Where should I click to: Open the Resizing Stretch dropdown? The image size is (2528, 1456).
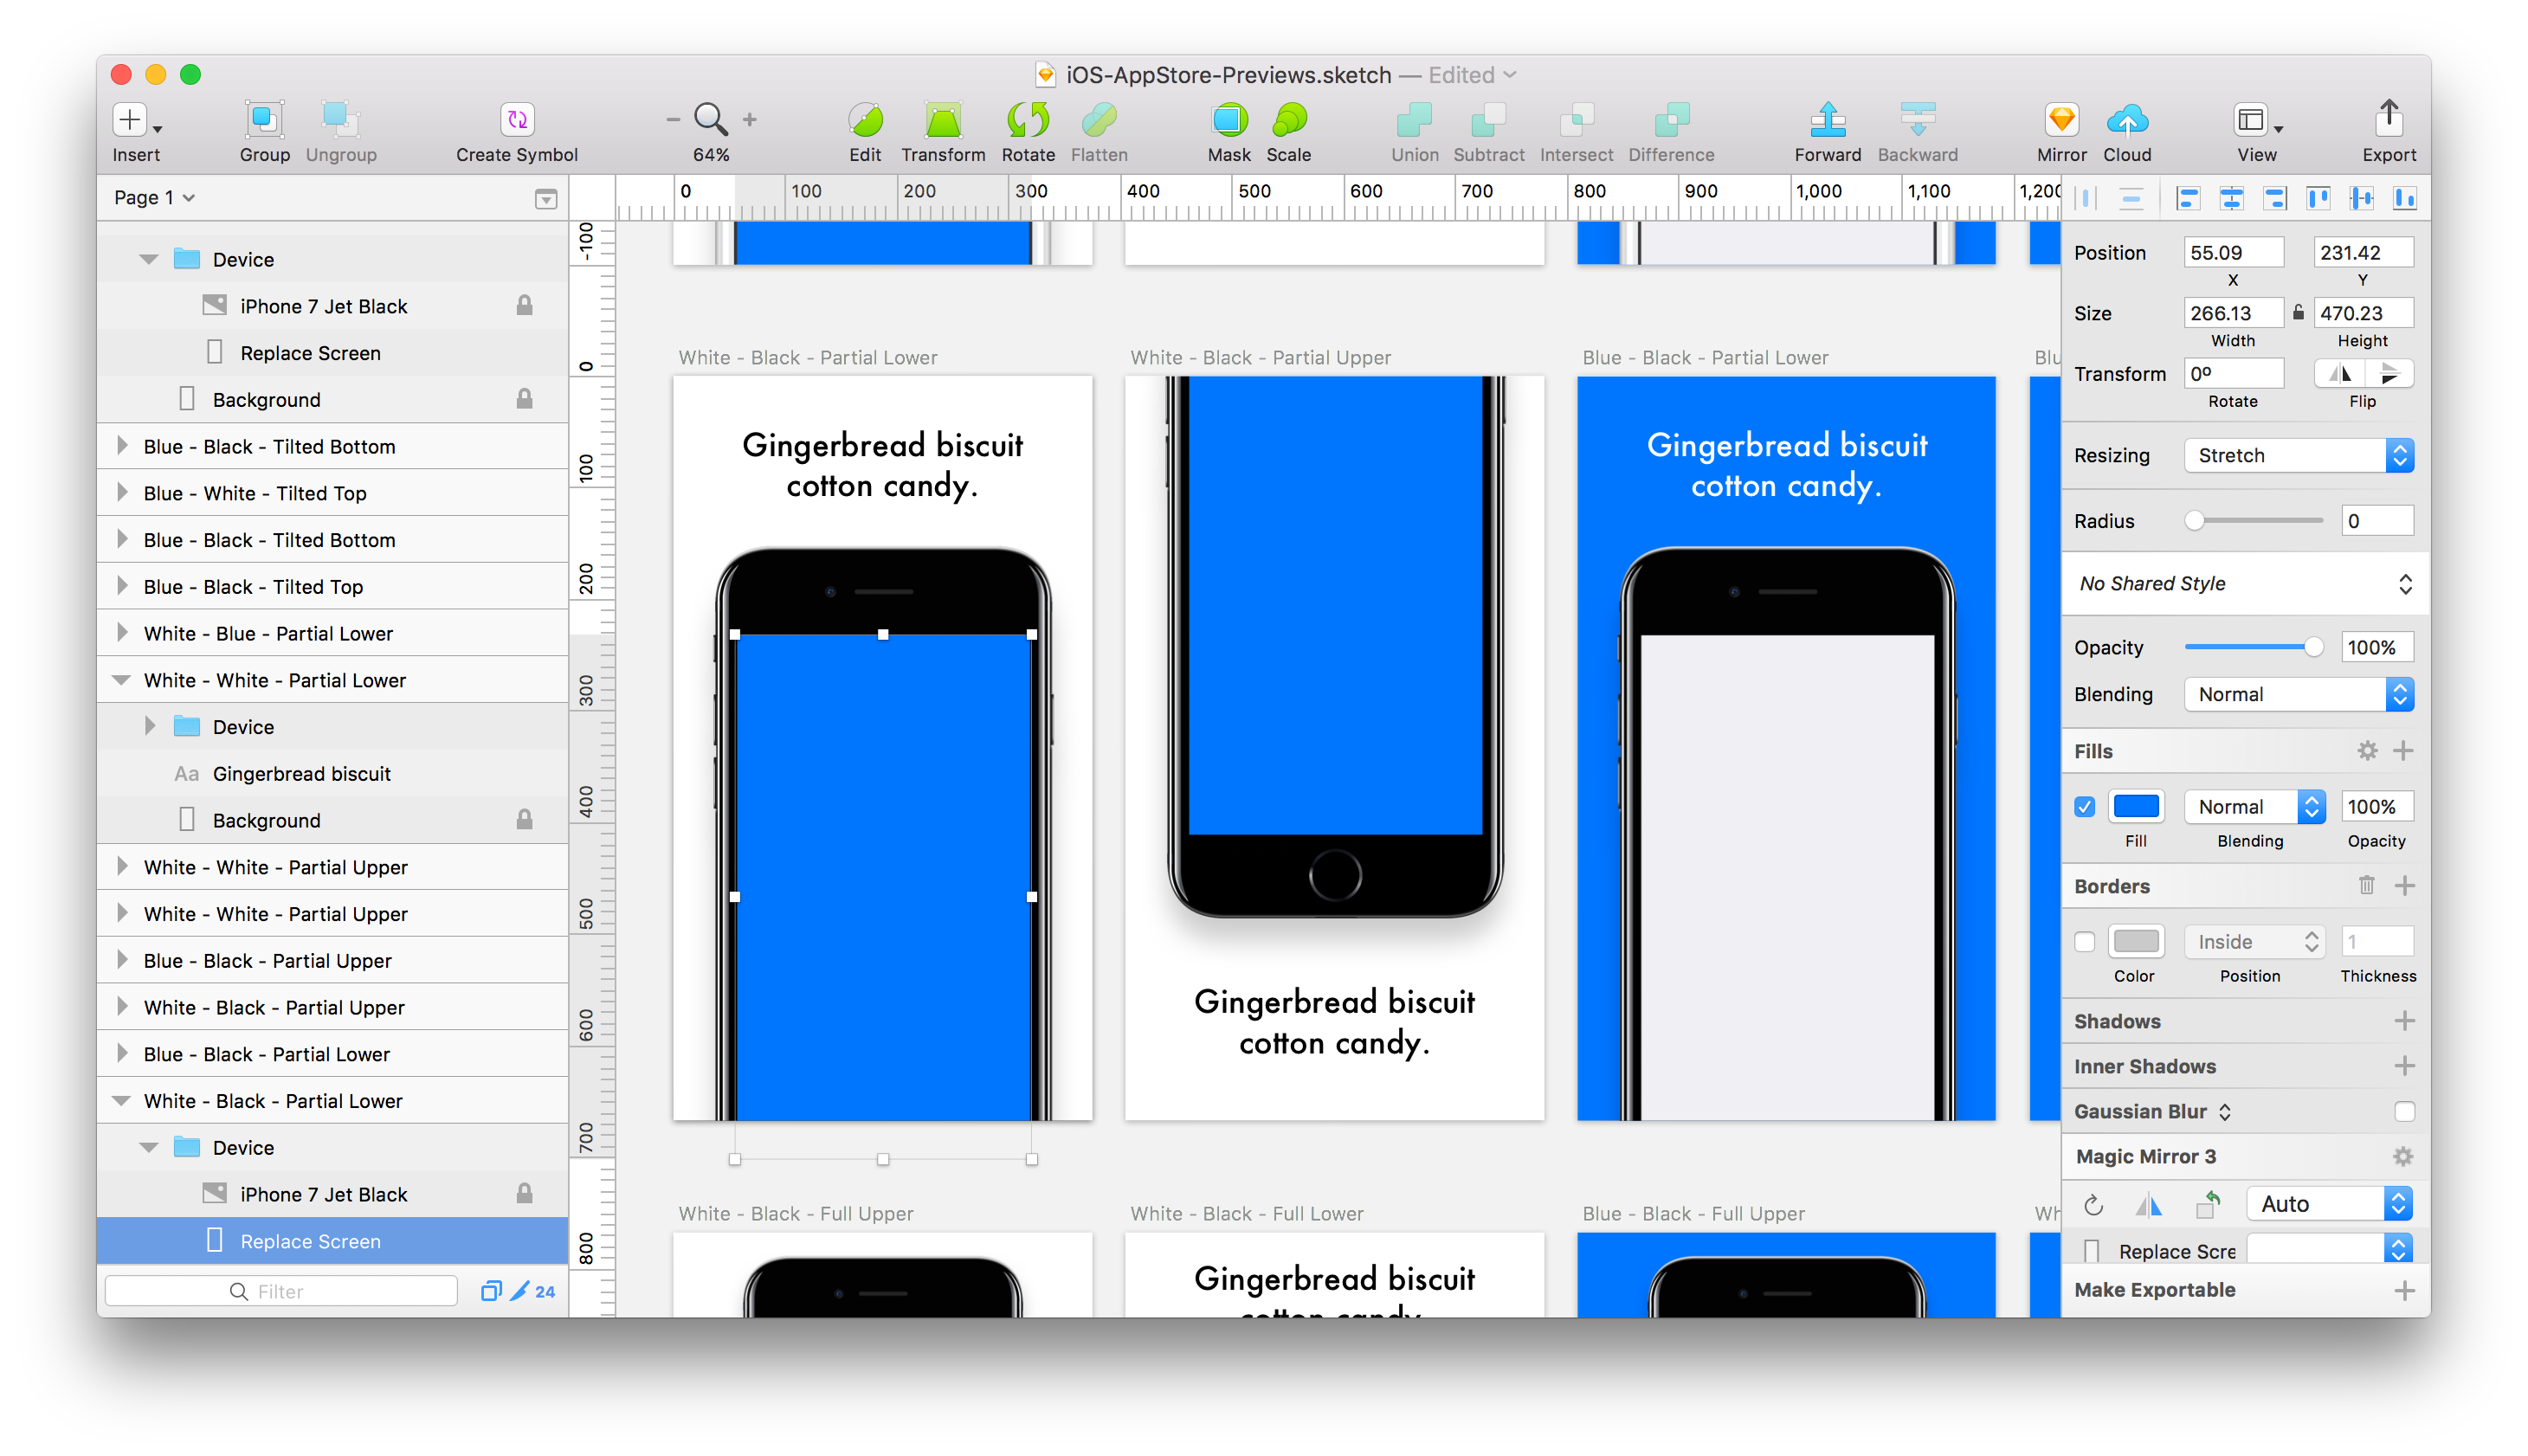click(x=2298, y=455)
